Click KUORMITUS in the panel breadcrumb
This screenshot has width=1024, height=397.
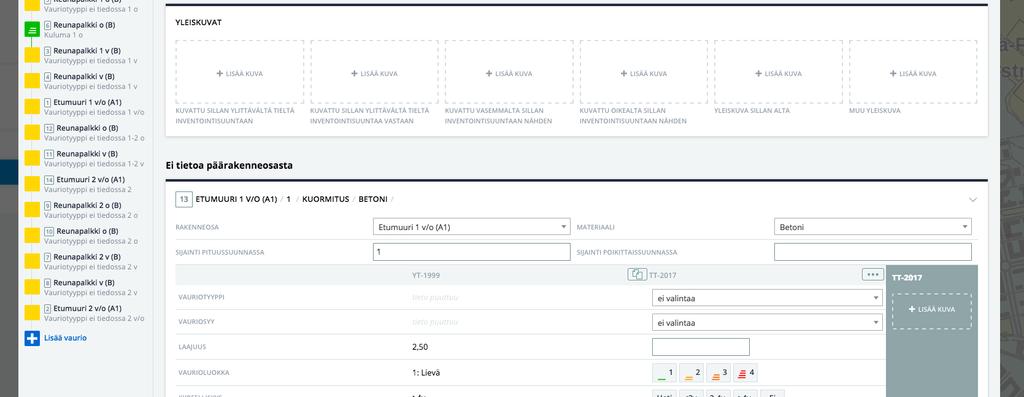point(326,200)
